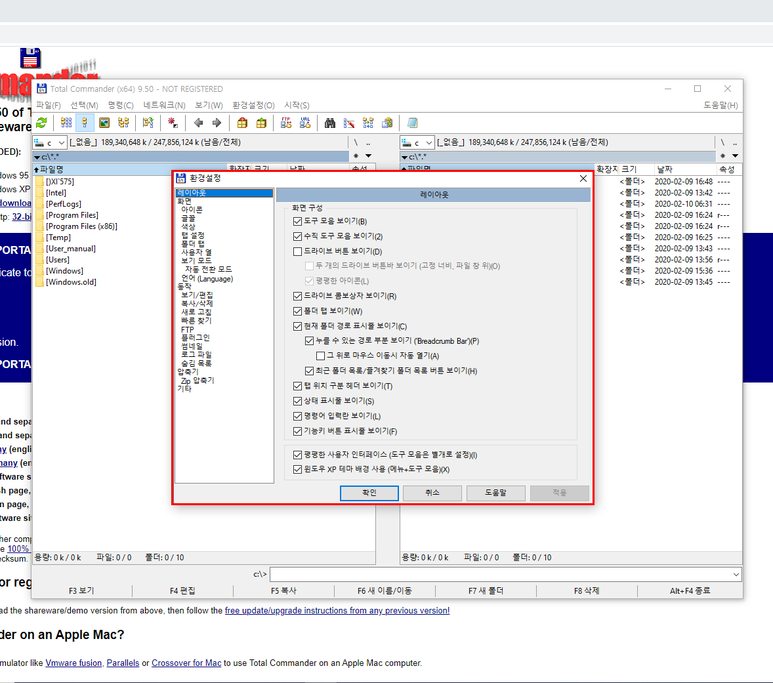Open 'Crossover for Mac' link on webpage

186,663
